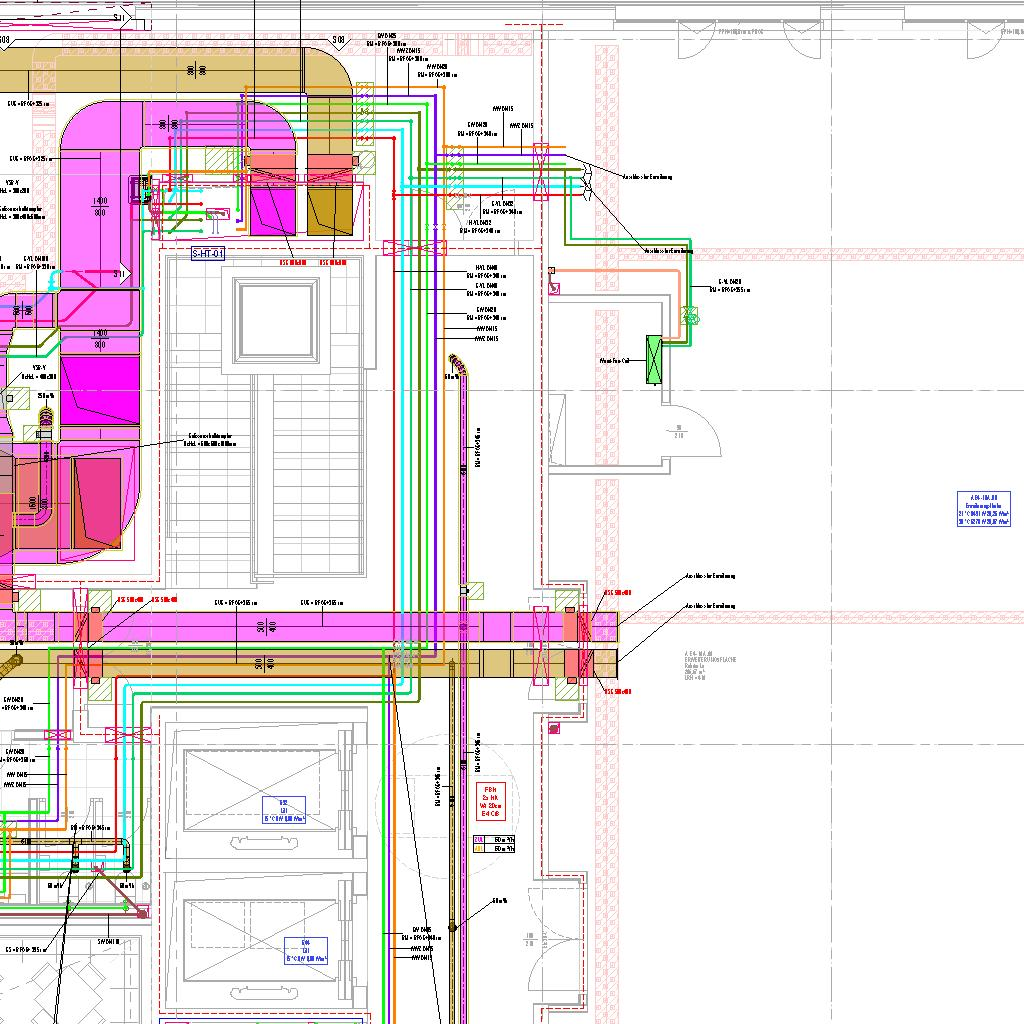Select the magenta crossed damper on the horizontal pipe bundle

click(x=541, y=171)
